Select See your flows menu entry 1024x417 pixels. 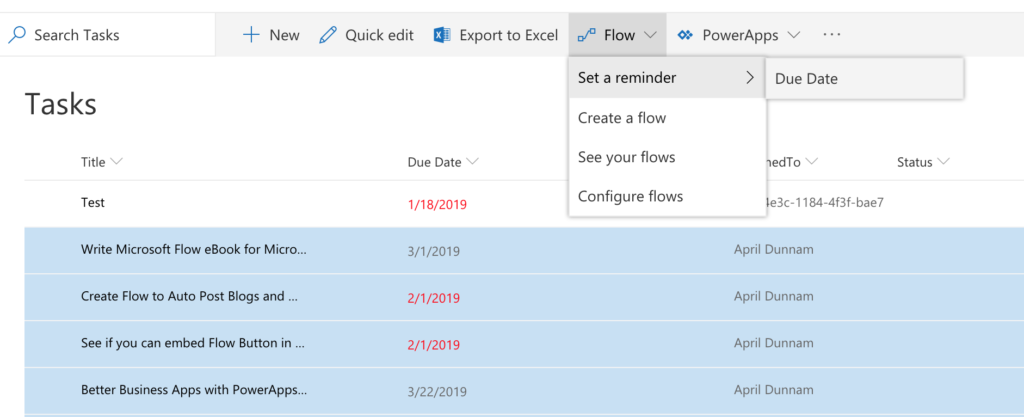coord(626,157)
